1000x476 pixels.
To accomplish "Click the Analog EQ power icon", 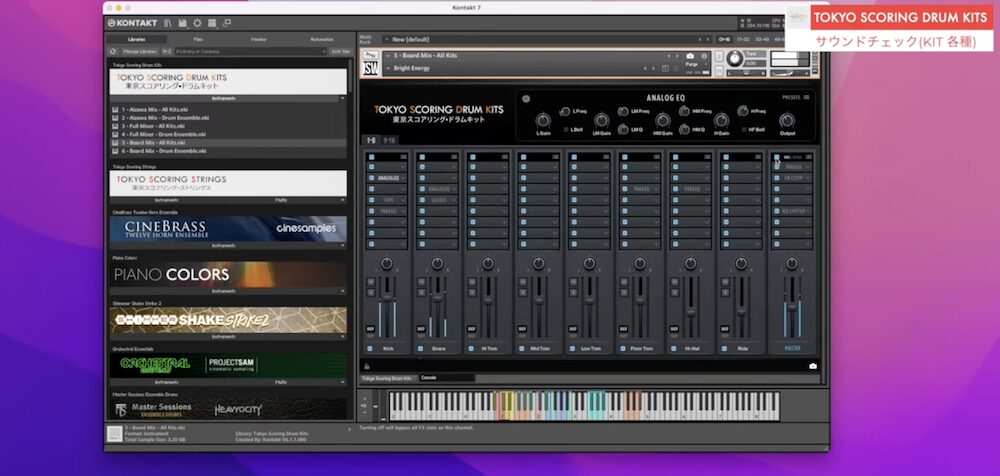I will (x=526, y=98).
